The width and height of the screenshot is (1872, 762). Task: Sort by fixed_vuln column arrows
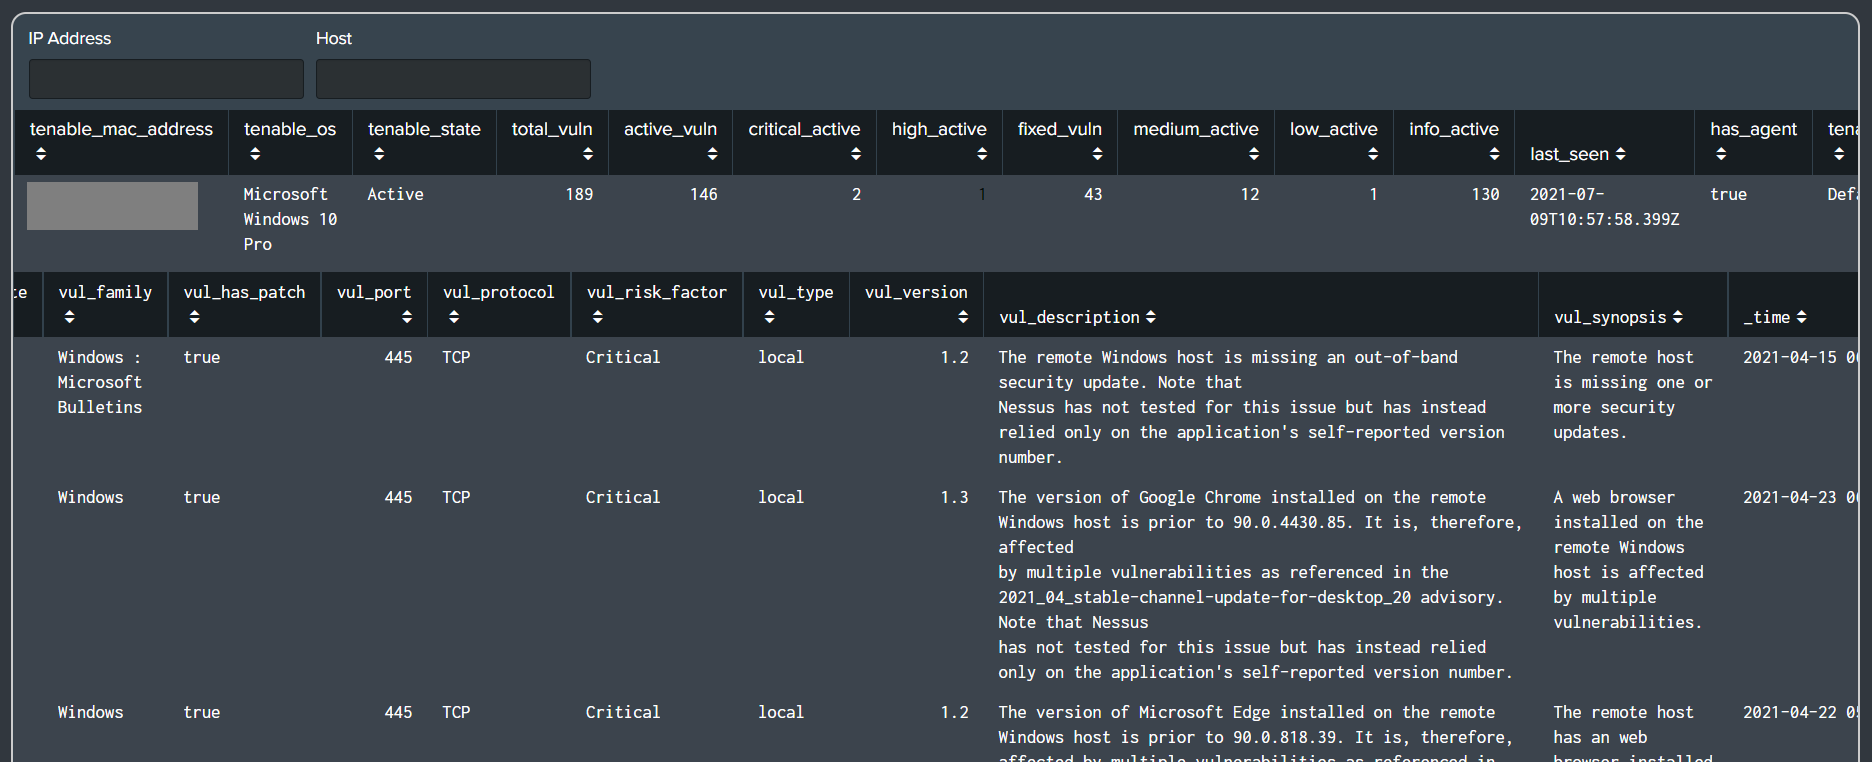pos(1098,154)
